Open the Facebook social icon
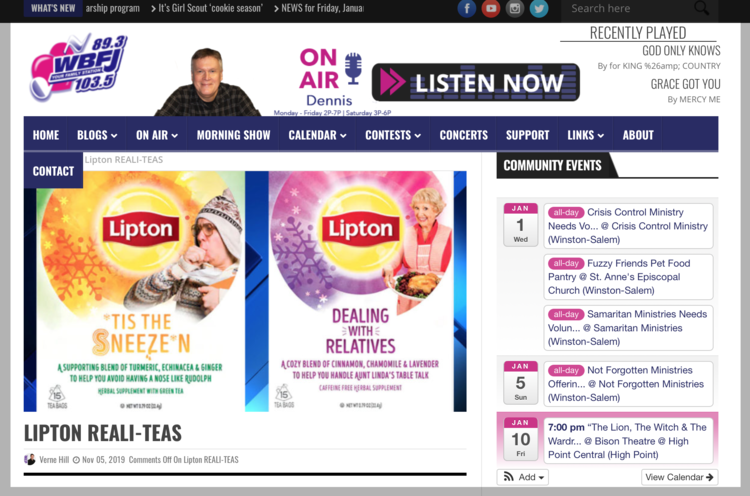The height and width of the screenshot is (496, 750). [x=467, y=9]
